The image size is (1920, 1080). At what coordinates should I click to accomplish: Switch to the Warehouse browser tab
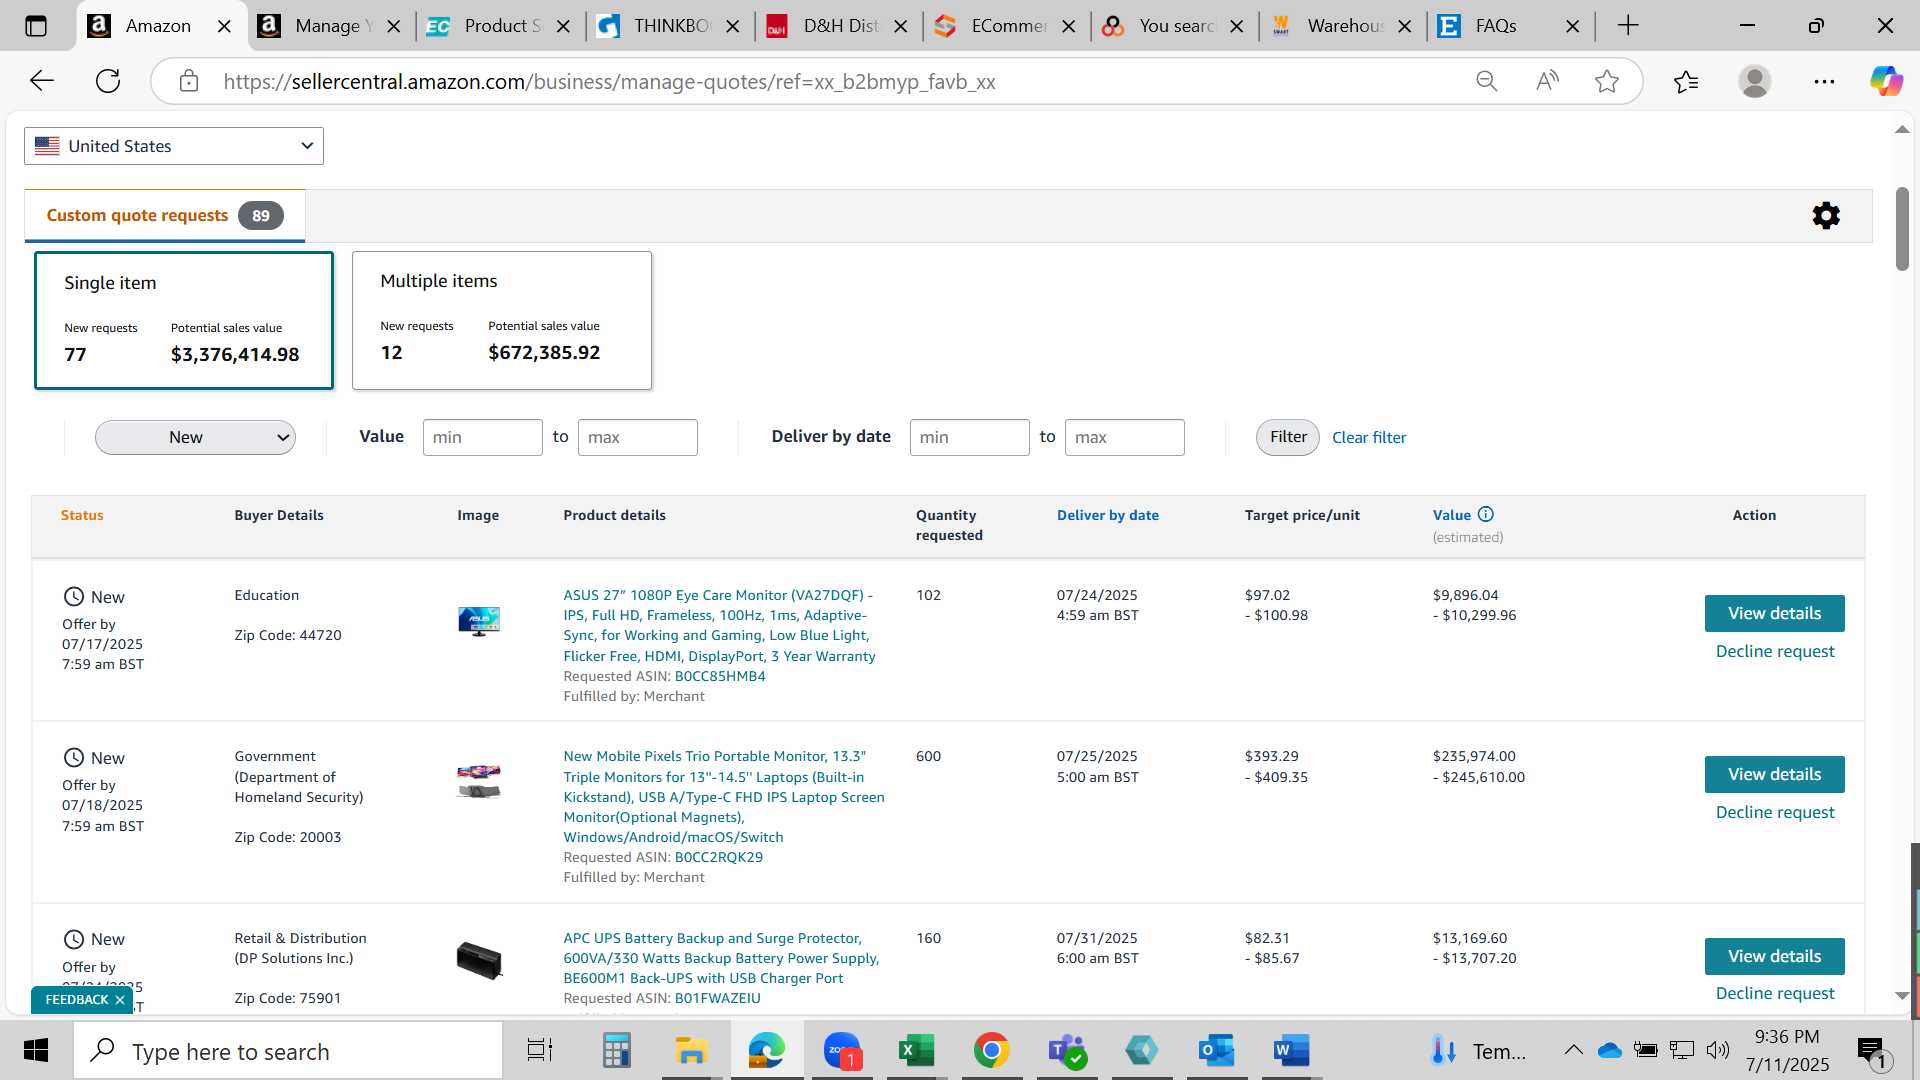(1340, 26)
